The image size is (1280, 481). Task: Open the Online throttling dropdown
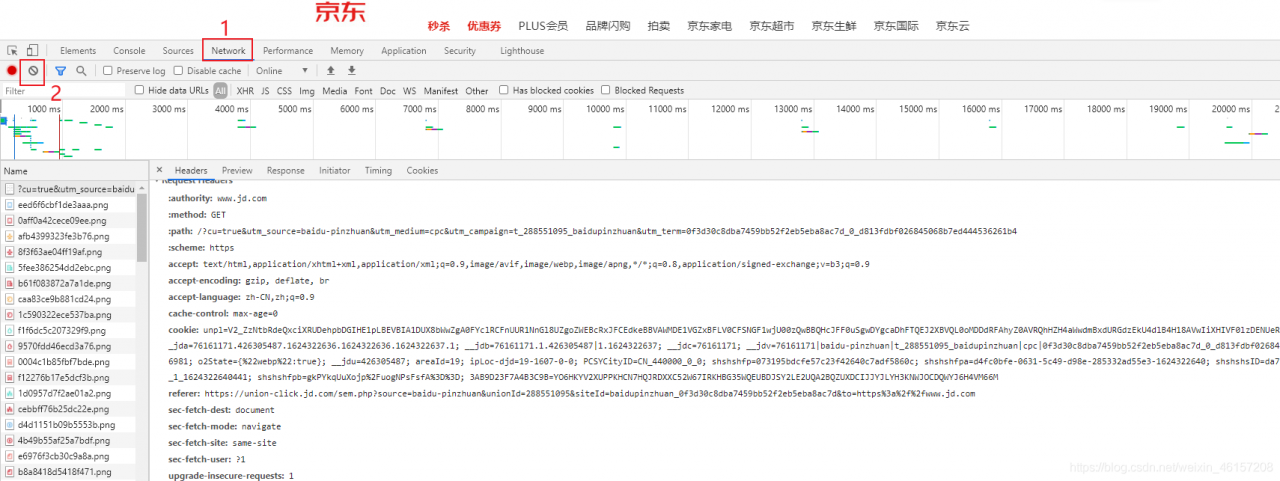(282, 71)
